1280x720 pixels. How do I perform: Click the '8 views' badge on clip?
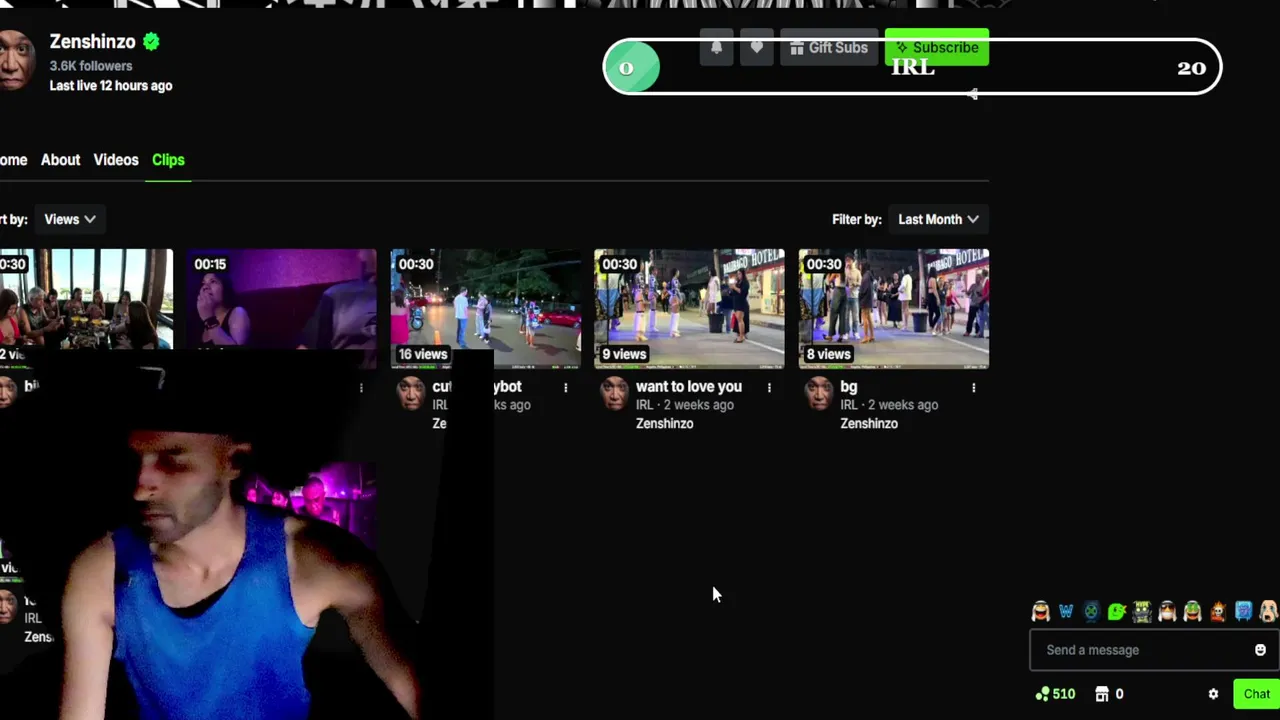828,354
